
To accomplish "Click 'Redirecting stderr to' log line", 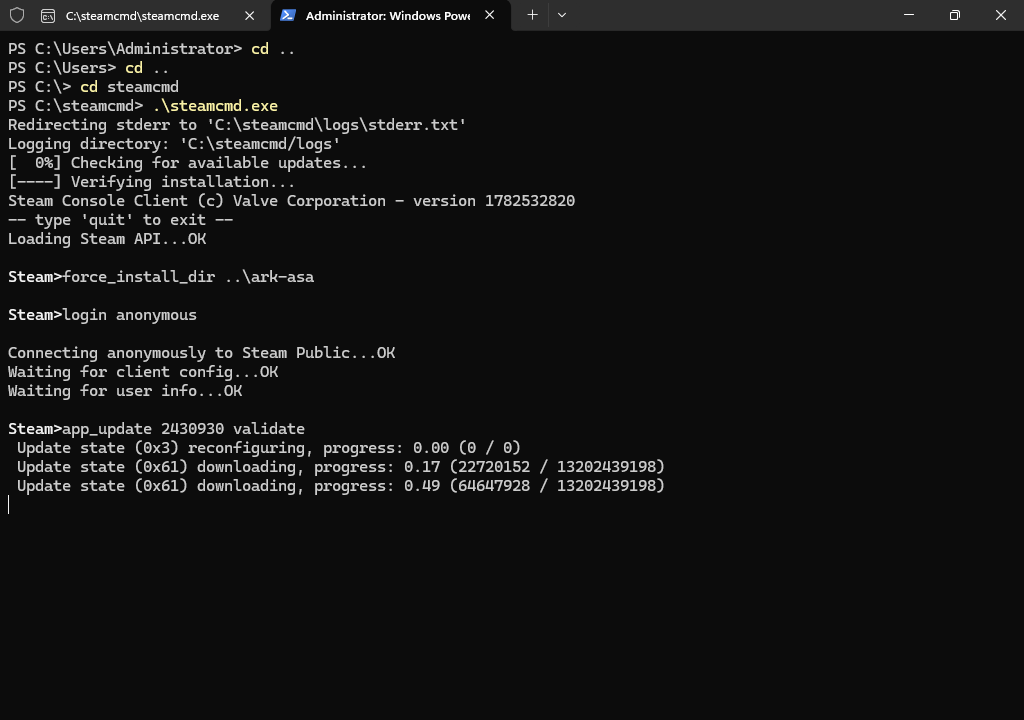I will (x=237, y=125).
